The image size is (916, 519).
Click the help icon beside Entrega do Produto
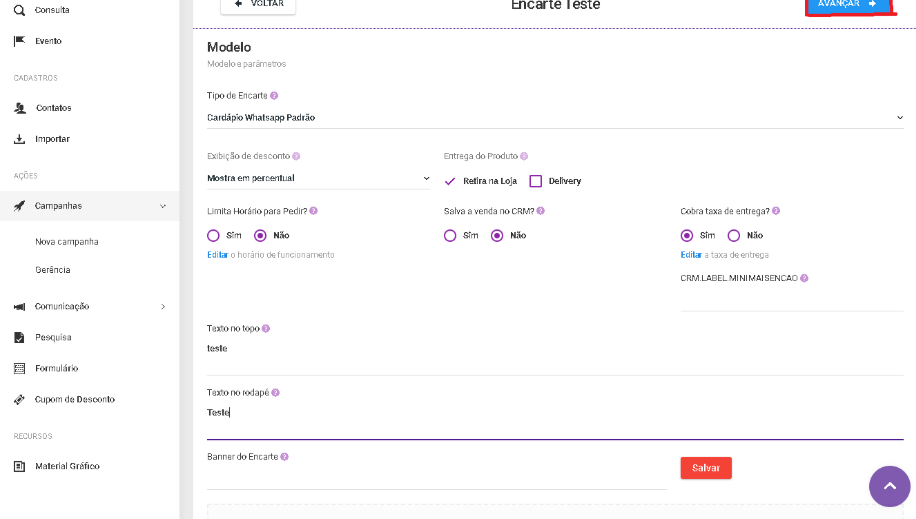524,156
